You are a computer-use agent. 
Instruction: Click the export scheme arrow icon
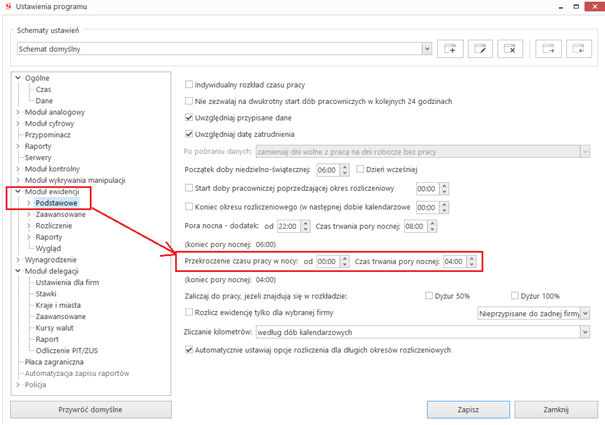(549, 48)
